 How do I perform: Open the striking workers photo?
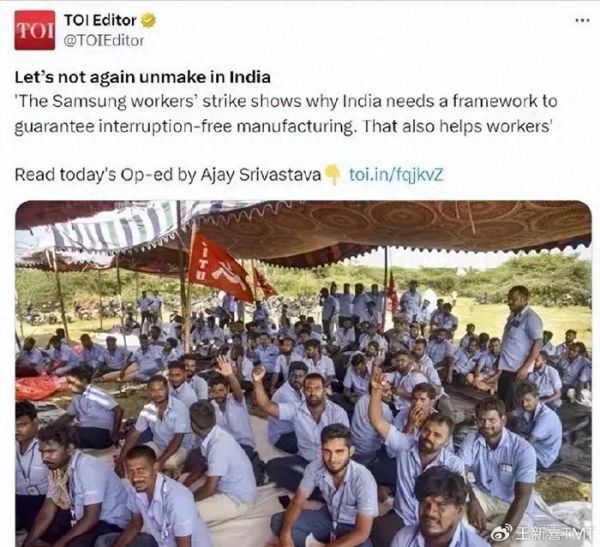click(x=303, y=374)
